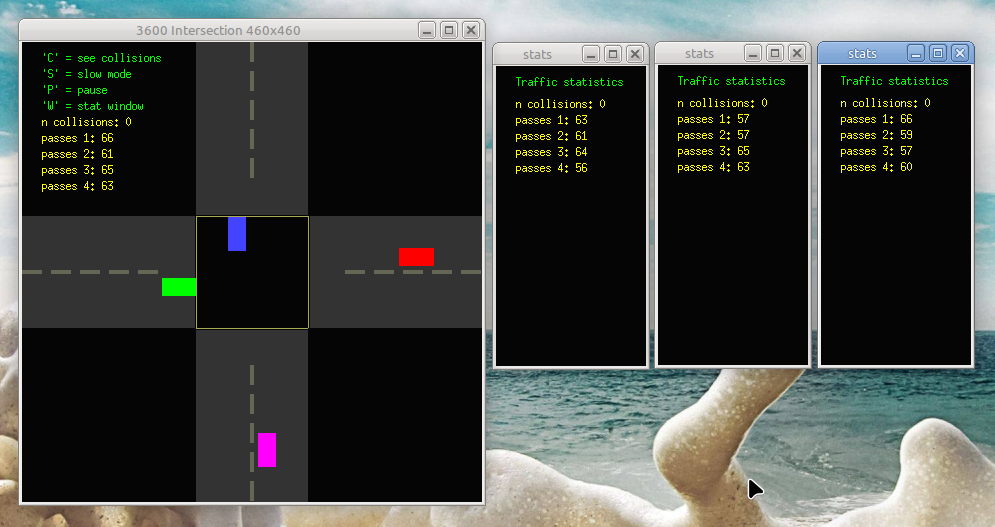Click the "'W' = stat window" help text
Screen dimensions: 995x527
(92, 106)
